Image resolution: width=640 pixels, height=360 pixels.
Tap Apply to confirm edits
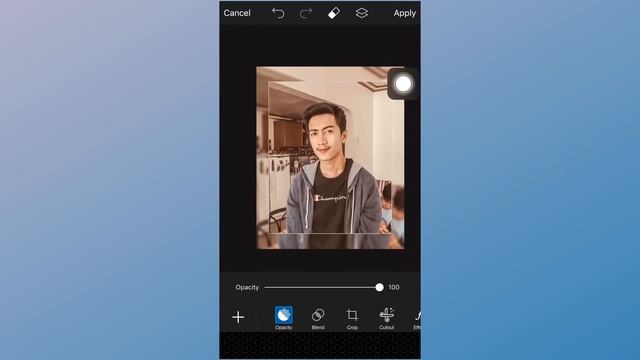click(404, 13)
